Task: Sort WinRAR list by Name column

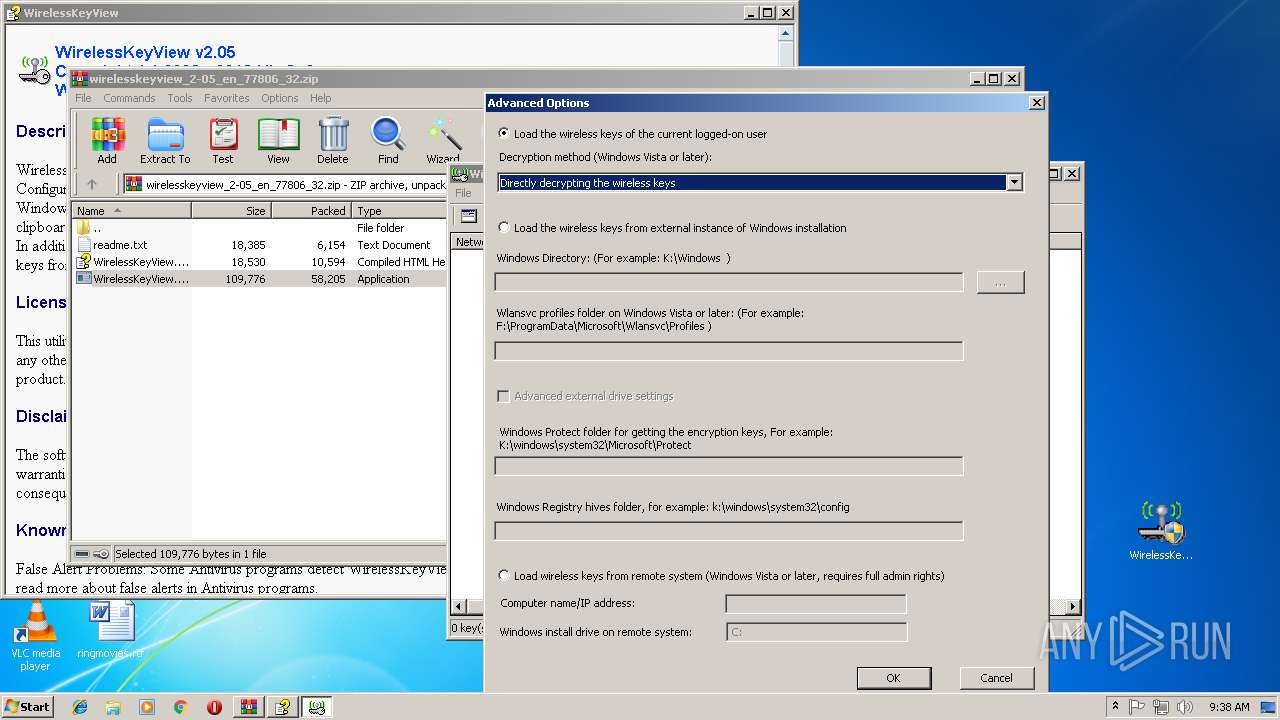Action: click(131, 211)
